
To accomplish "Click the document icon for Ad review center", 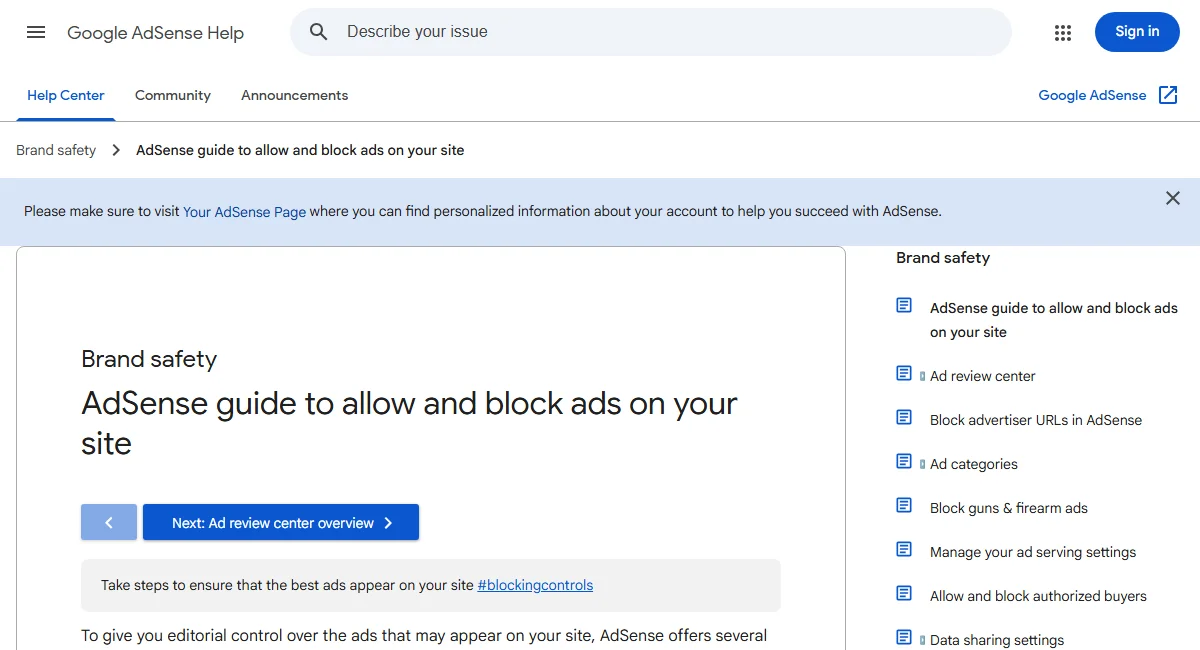I will coord(904,373).
